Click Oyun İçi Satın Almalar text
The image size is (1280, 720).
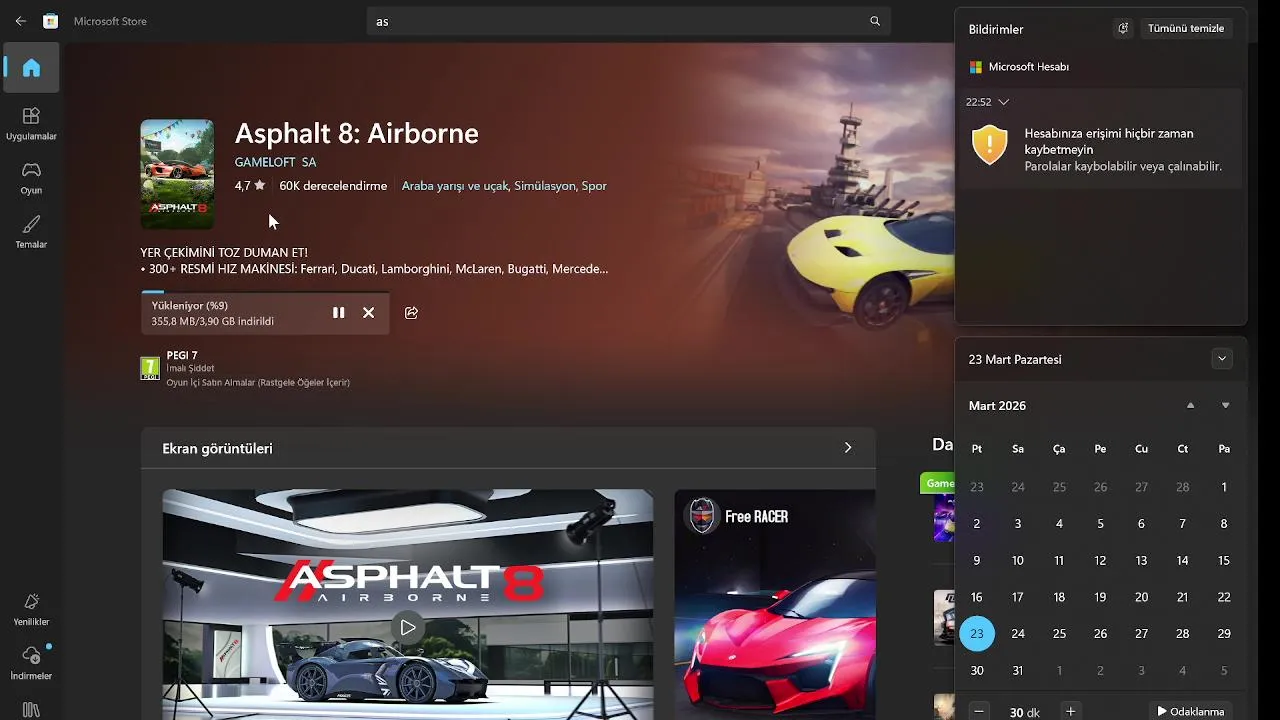pyautogui.click(x=258, y=383)
